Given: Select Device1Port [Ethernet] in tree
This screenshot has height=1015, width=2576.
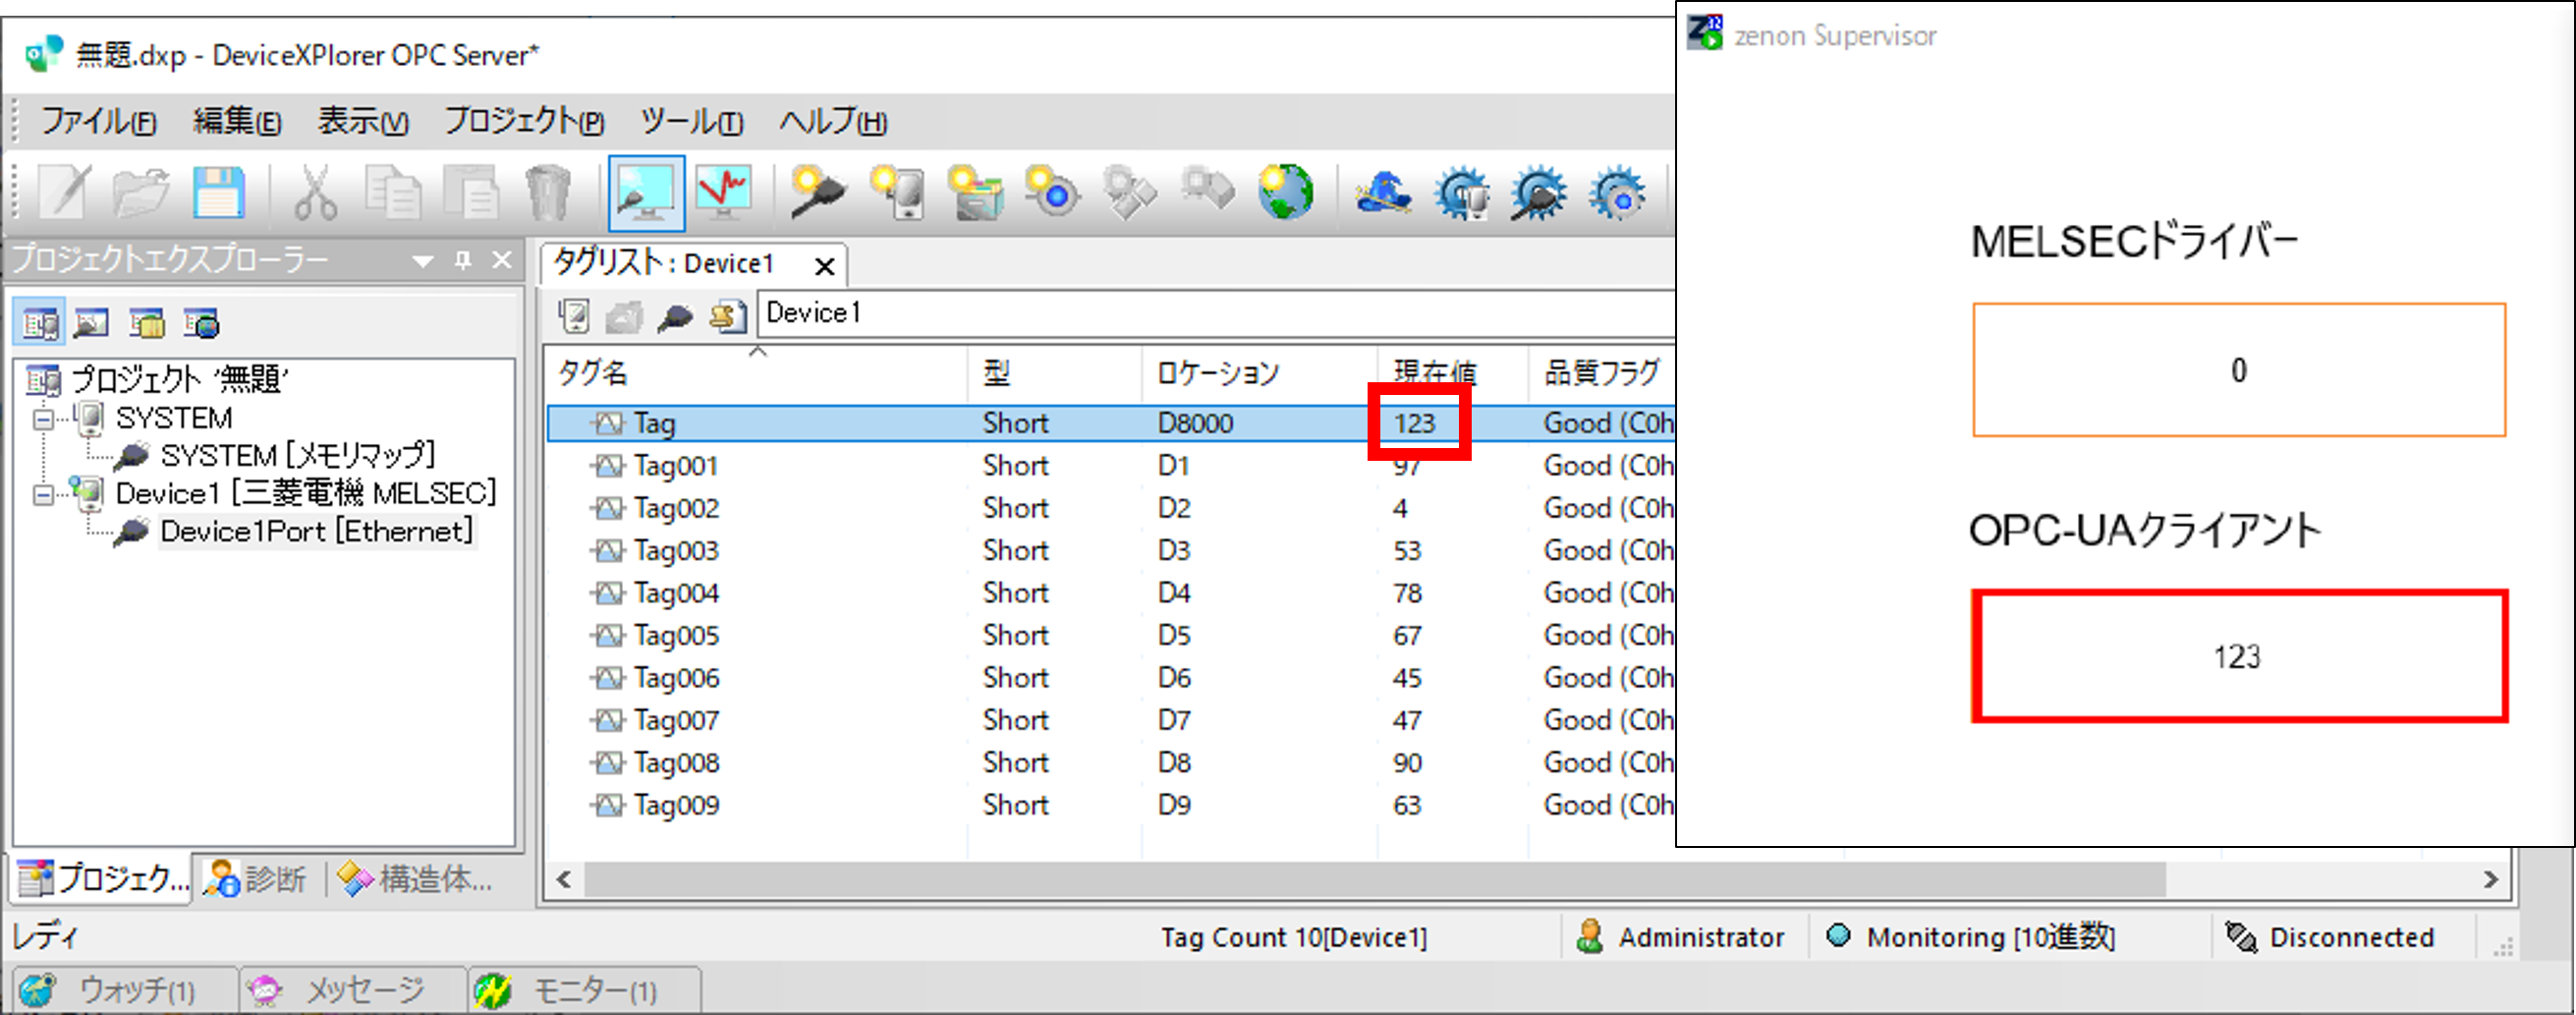Looking at the screenshot, I should click(x=316, y=532).
